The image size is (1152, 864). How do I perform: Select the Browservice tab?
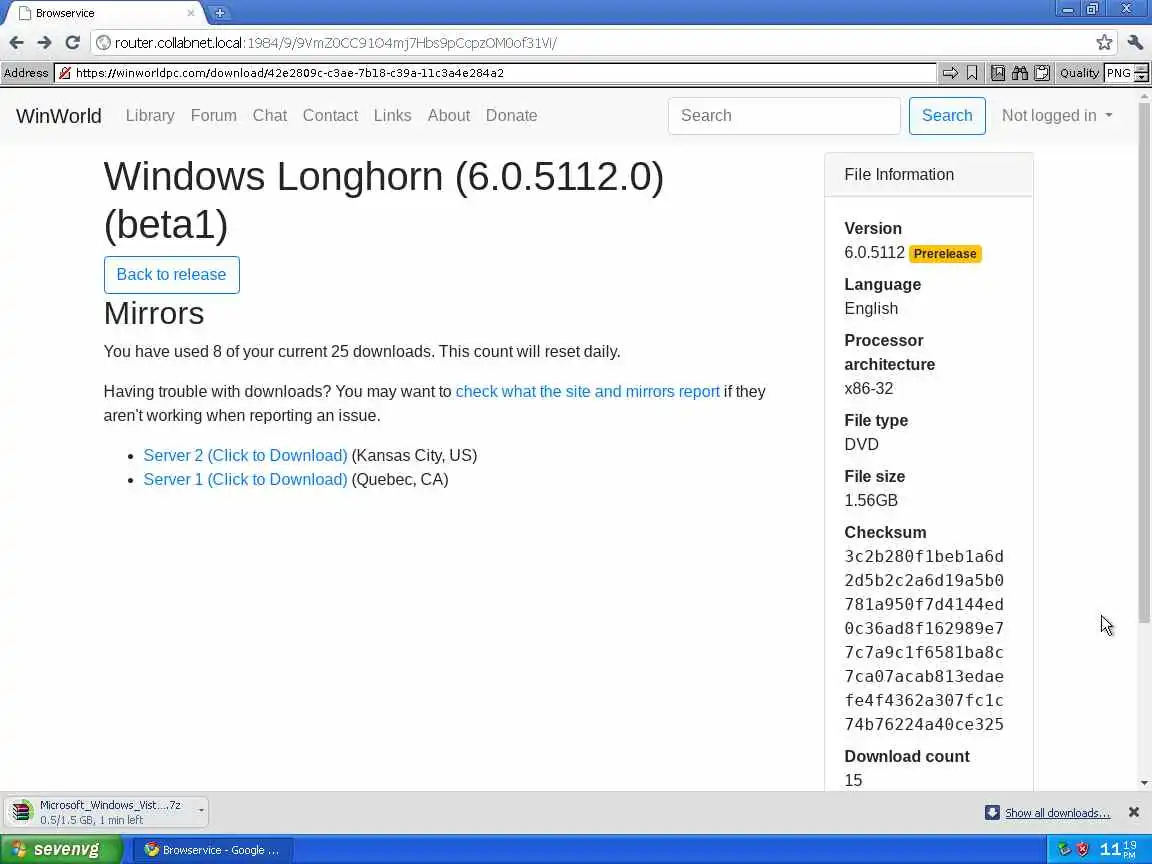tap(103, 13)
